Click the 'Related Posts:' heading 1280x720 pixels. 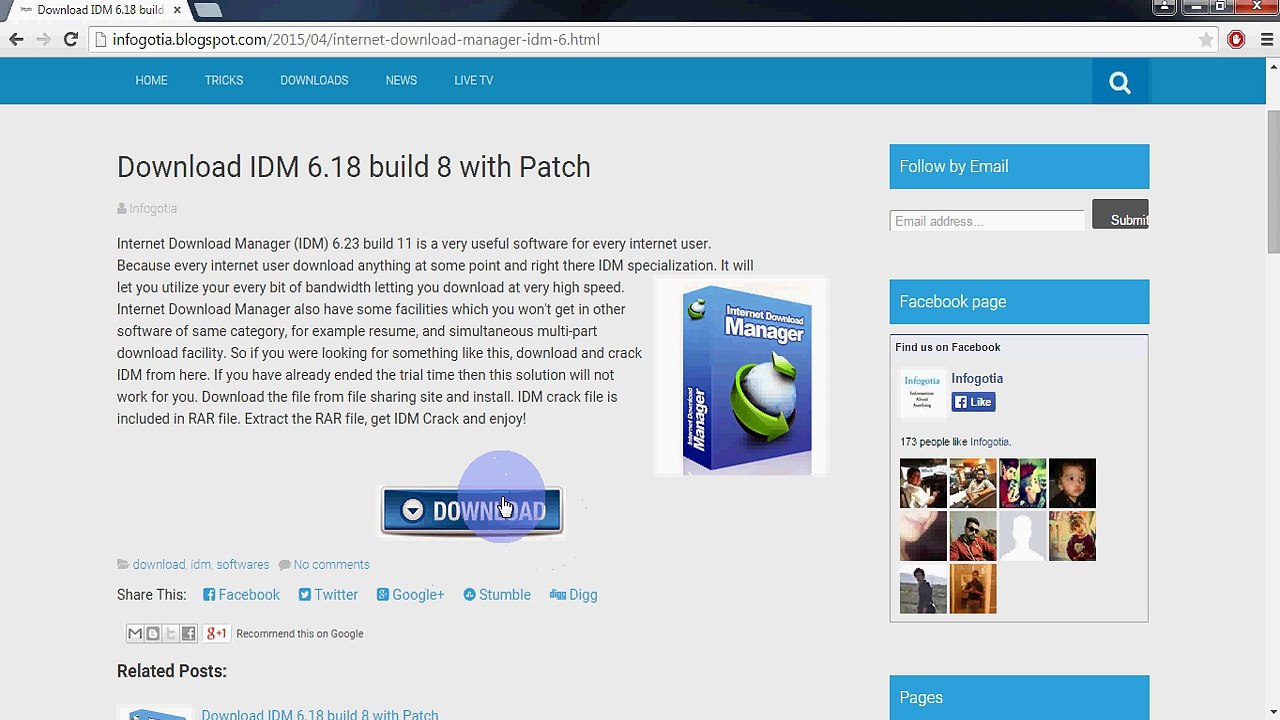(x=172, y=671)
